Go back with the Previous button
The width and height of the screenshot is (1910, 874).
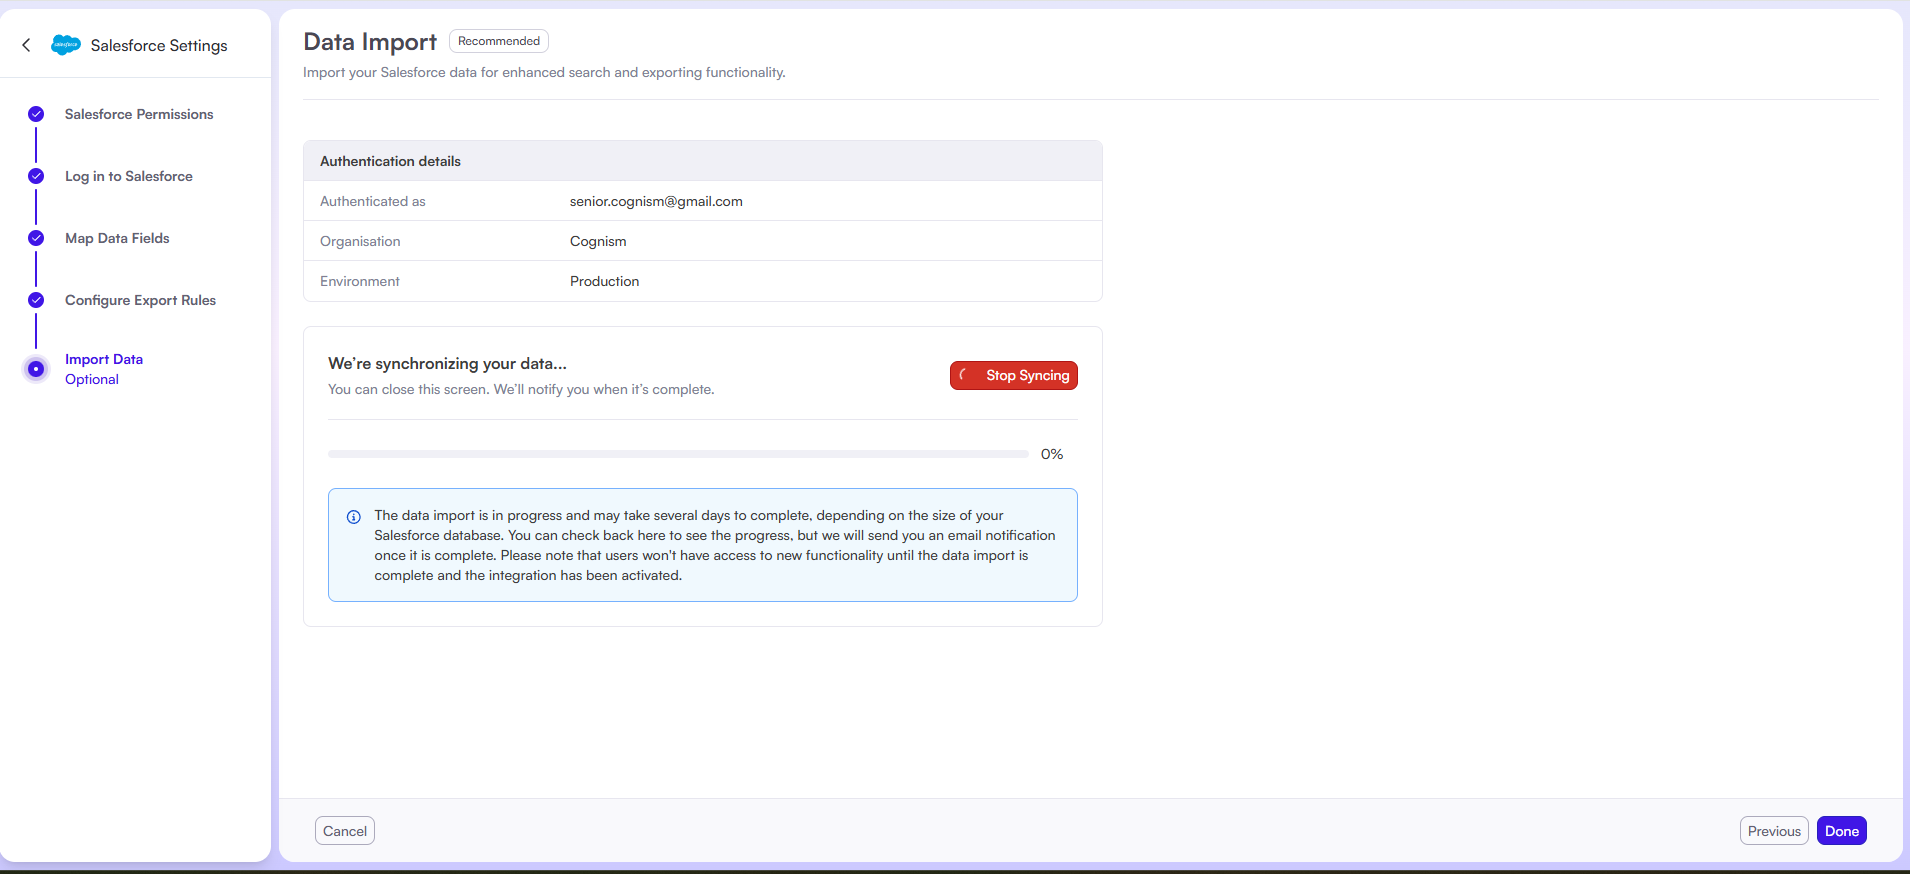point(1773,831)
